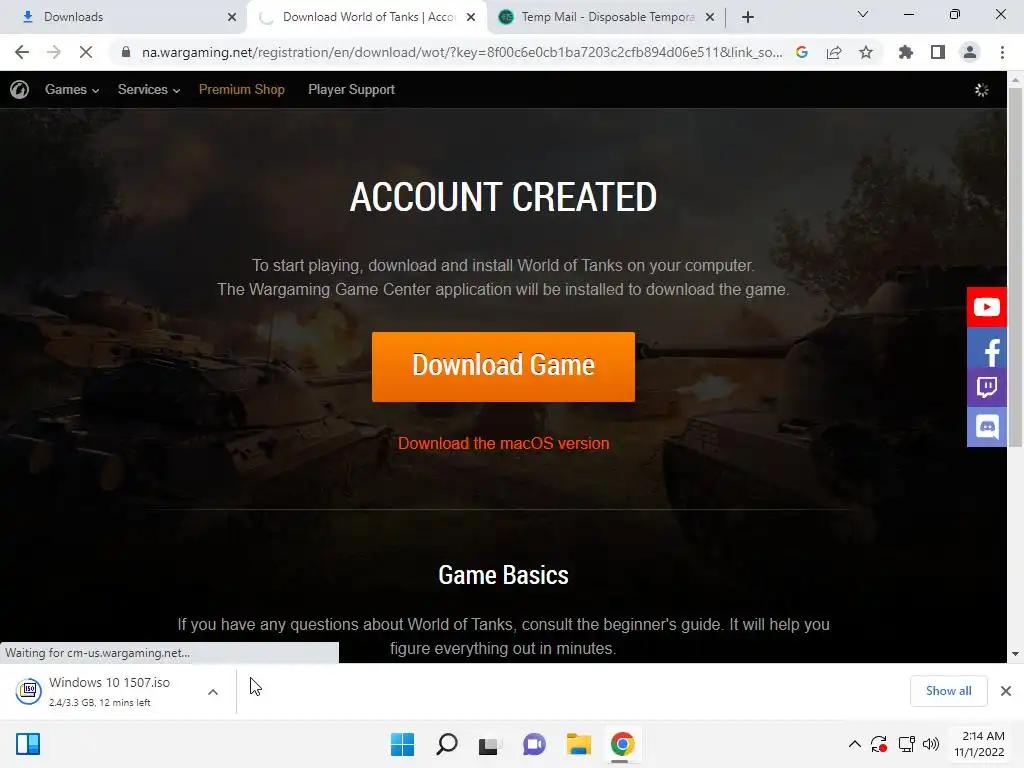
Task: Click the forward navigation arrow
Action: (x=54, y=52)
